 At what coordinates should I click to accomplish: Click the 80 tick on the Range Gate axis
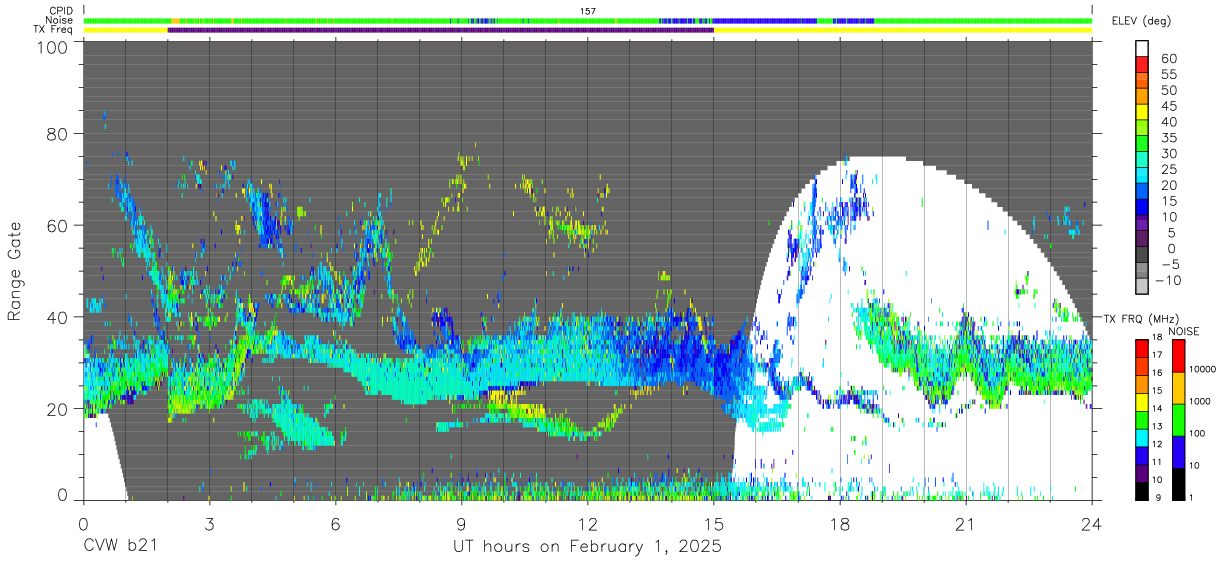tap(58, 133)
